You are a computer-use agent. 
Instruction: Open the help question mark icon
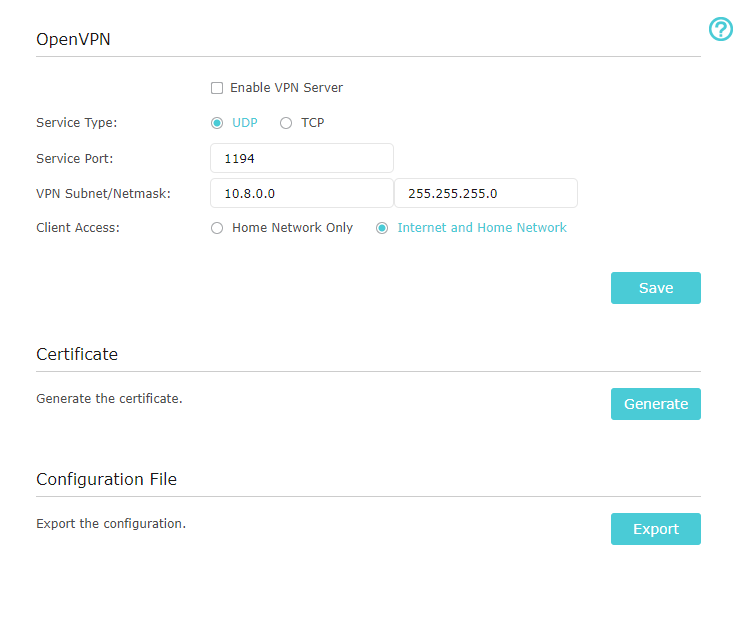(720, 30)
